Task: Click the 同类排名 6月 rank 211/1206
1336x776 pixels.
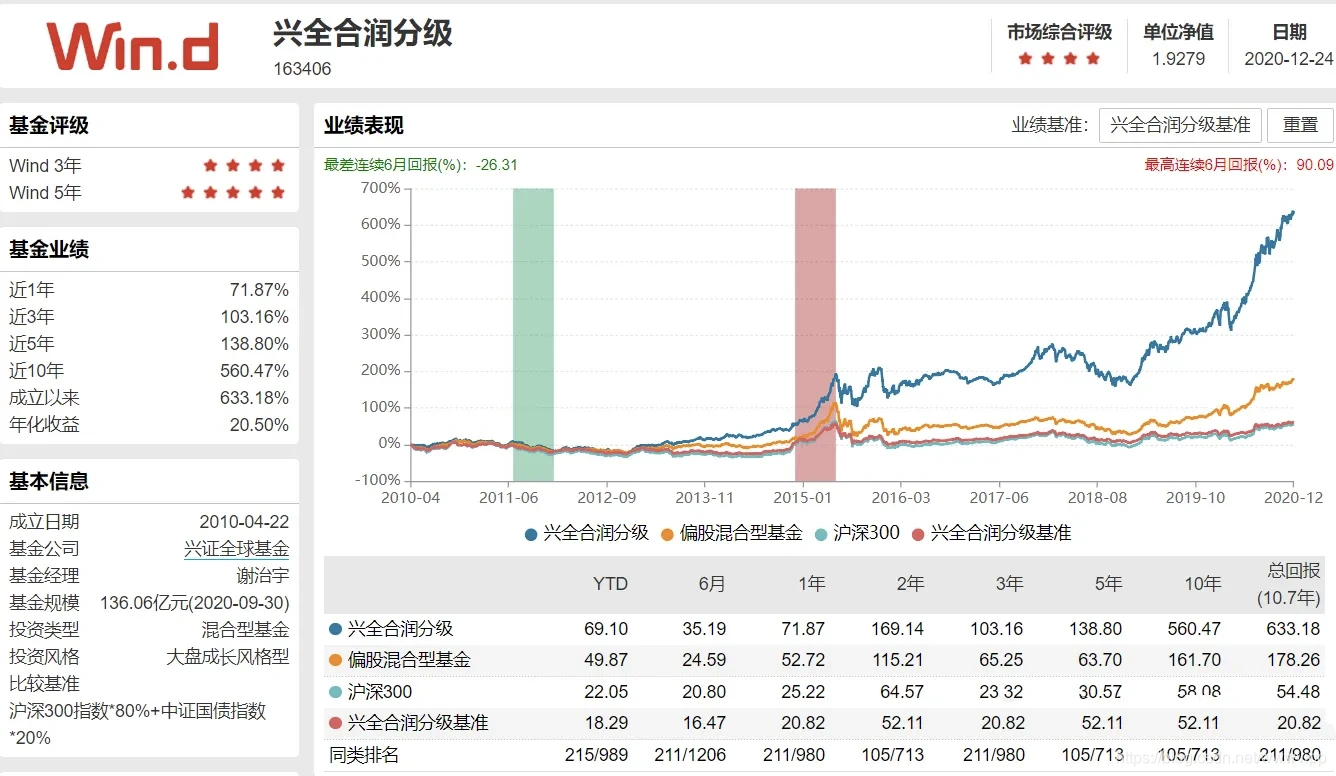Action: point(690,755)
